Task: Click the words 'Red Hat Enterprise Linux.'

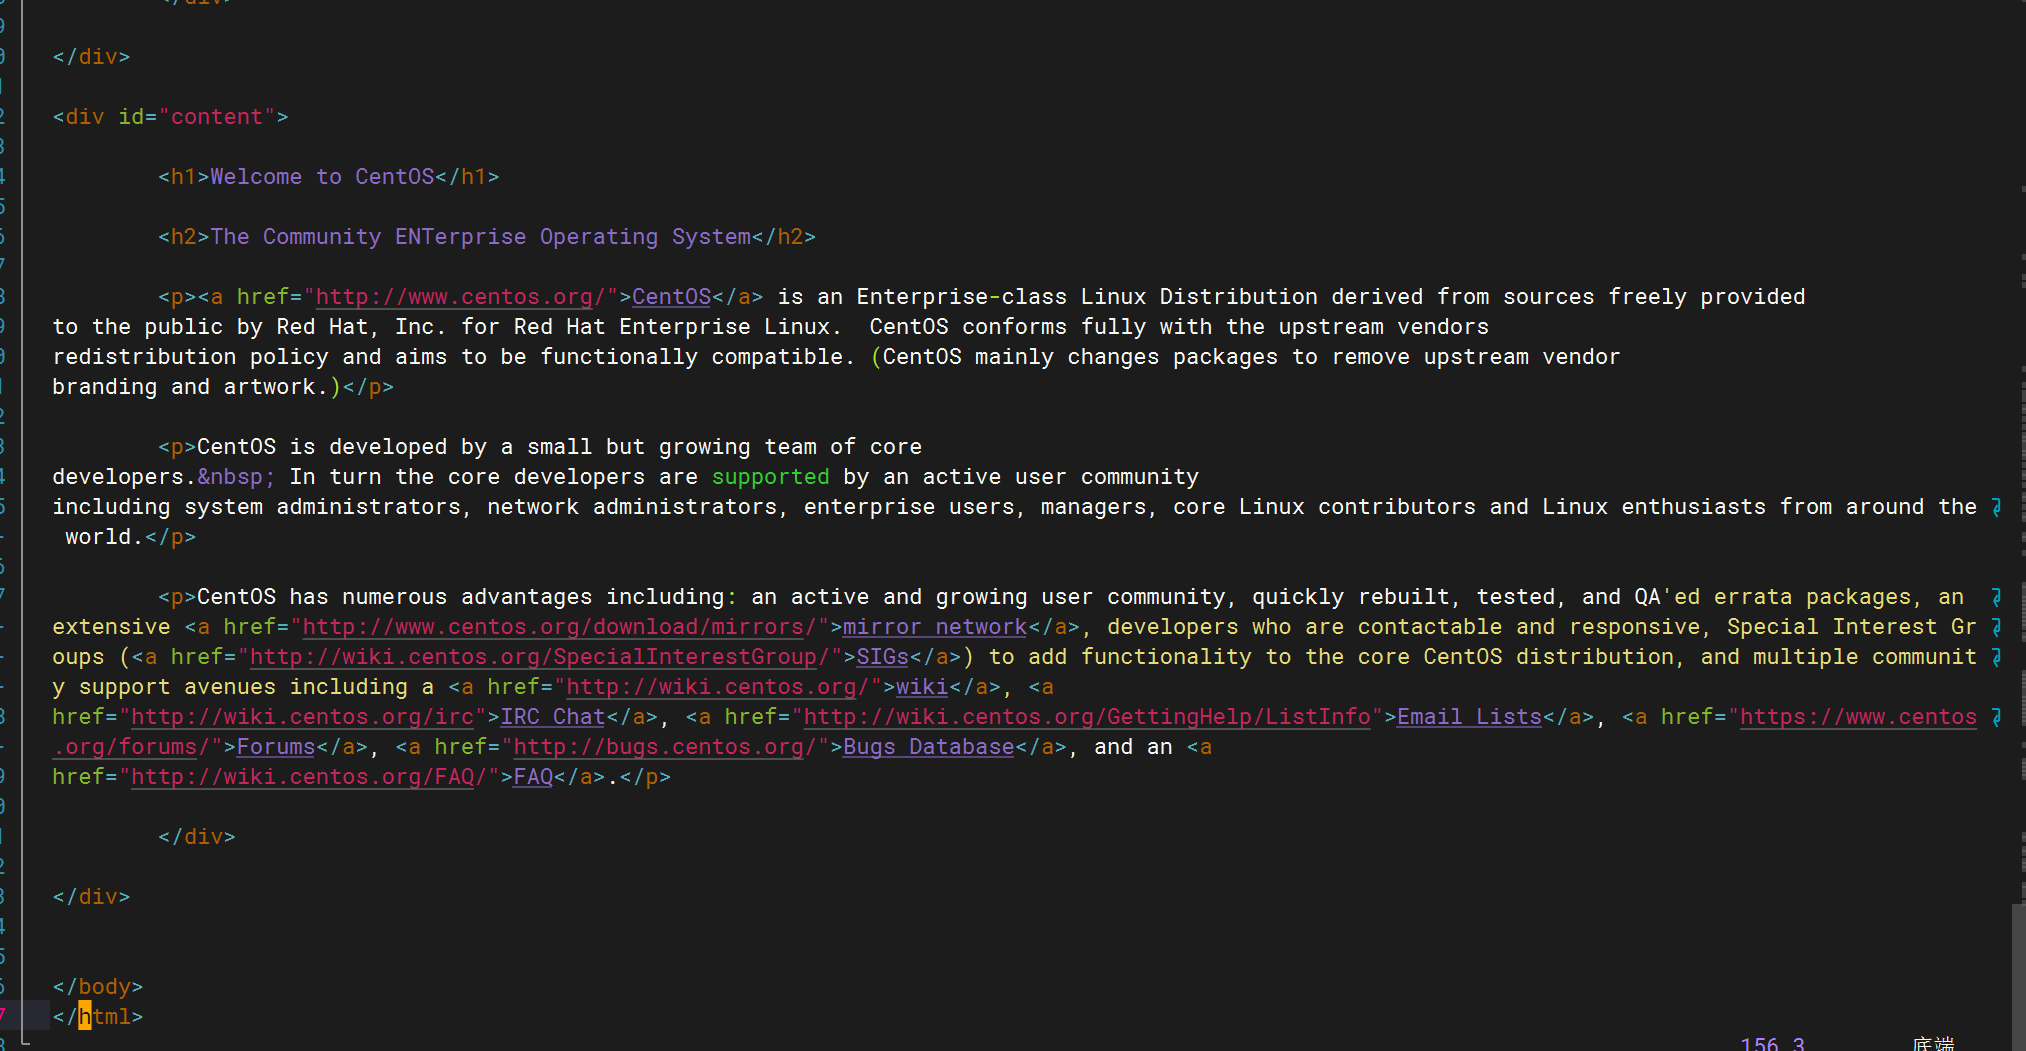Action: tap(678, 327)
